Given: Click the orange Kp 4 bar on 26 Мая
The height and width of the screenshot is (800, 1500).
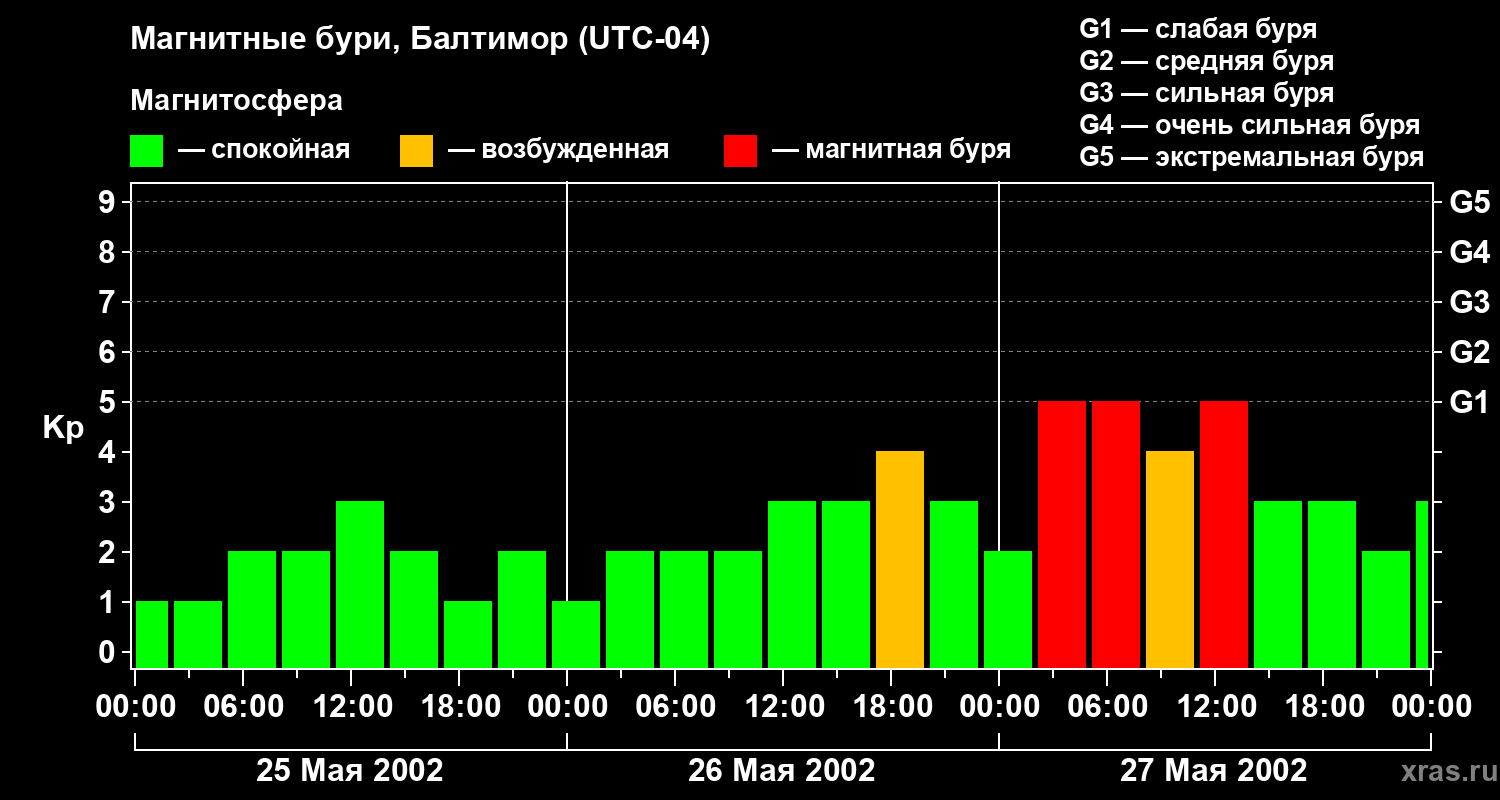Looking at the screenshot, I should tap(900, 560).
